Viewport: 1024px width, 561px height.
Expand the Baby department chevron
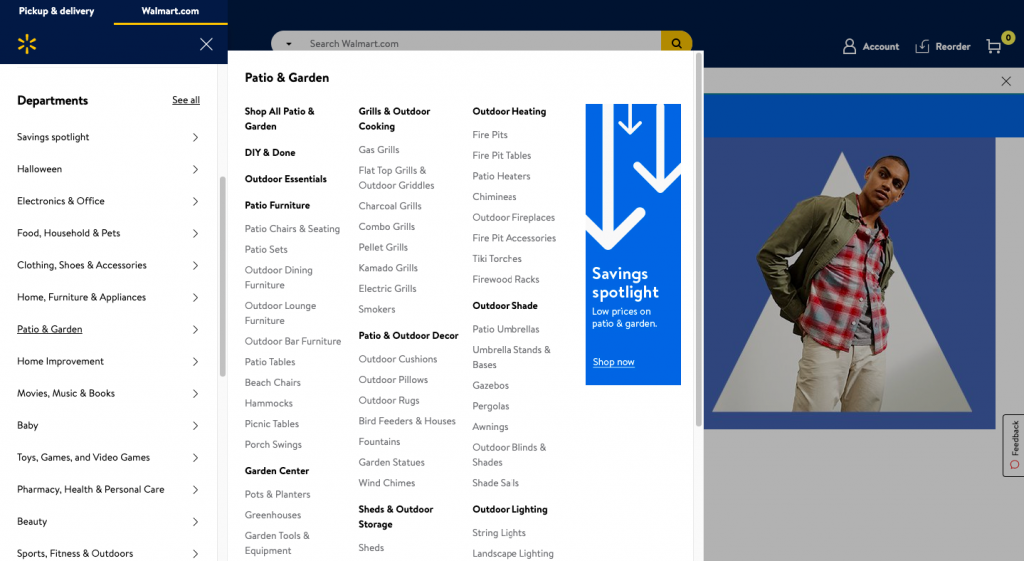pyautogui.click(x=195, y=426)
